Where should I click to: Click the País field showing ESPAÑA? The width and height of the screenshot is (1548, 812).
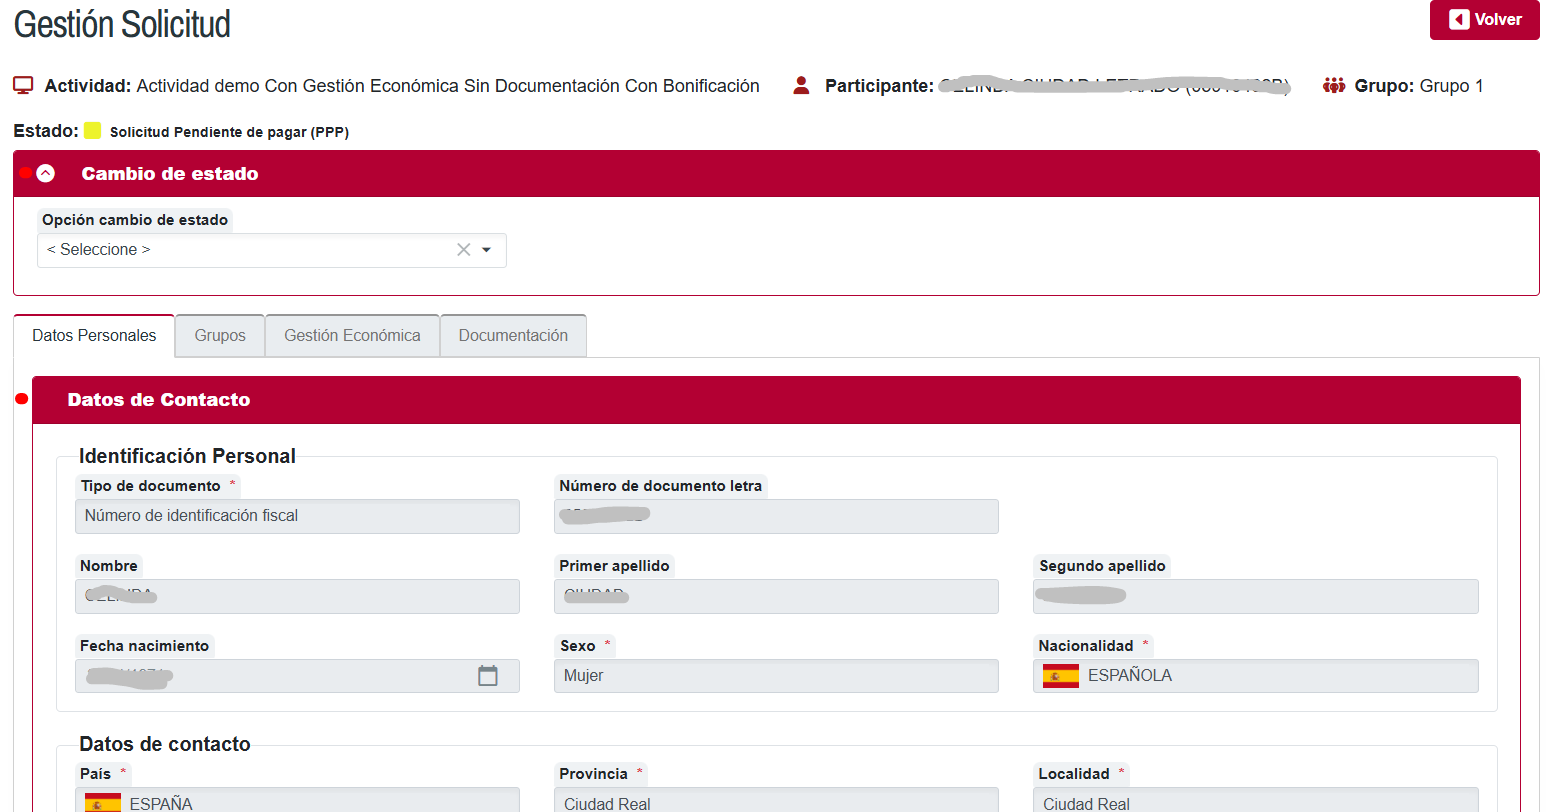pos(297,800)
